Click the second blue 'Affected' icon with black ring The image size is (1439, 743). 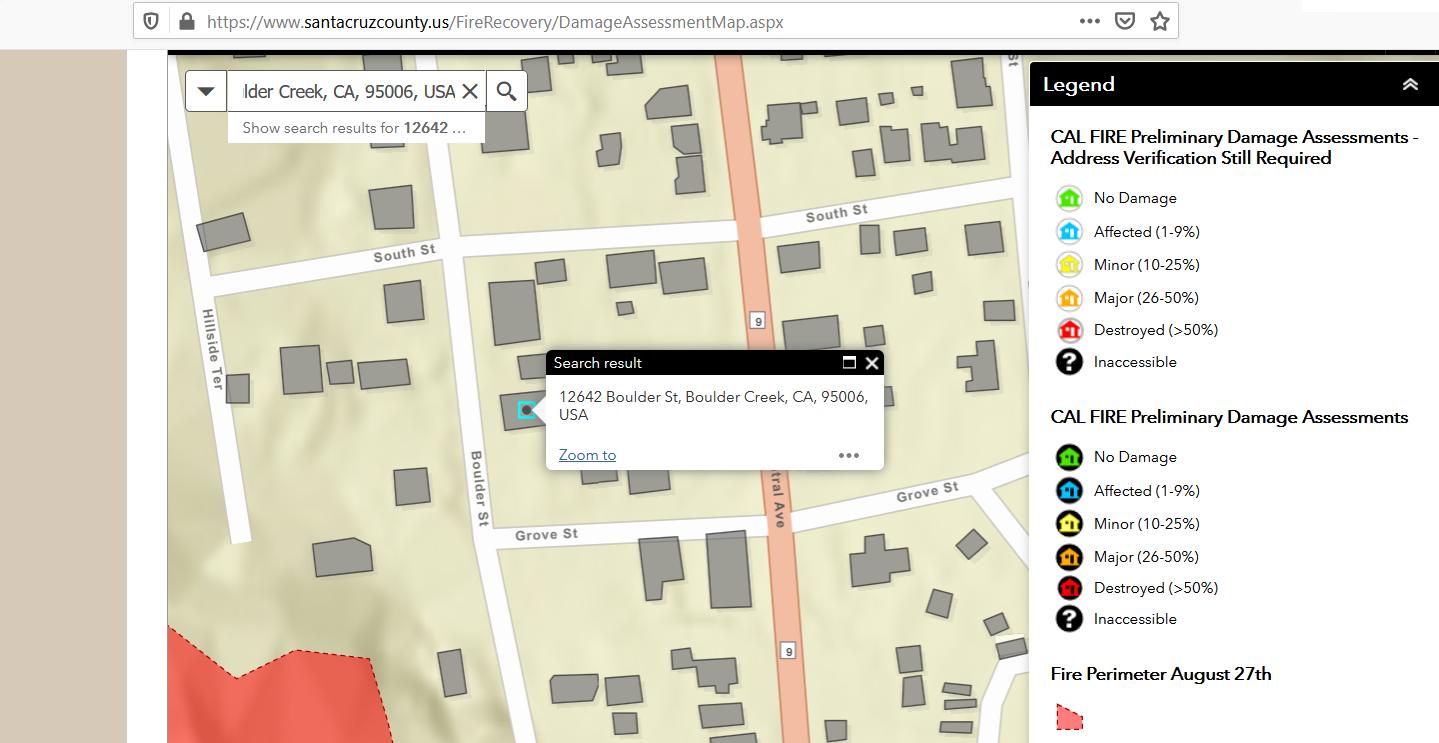click(1069, 491)
